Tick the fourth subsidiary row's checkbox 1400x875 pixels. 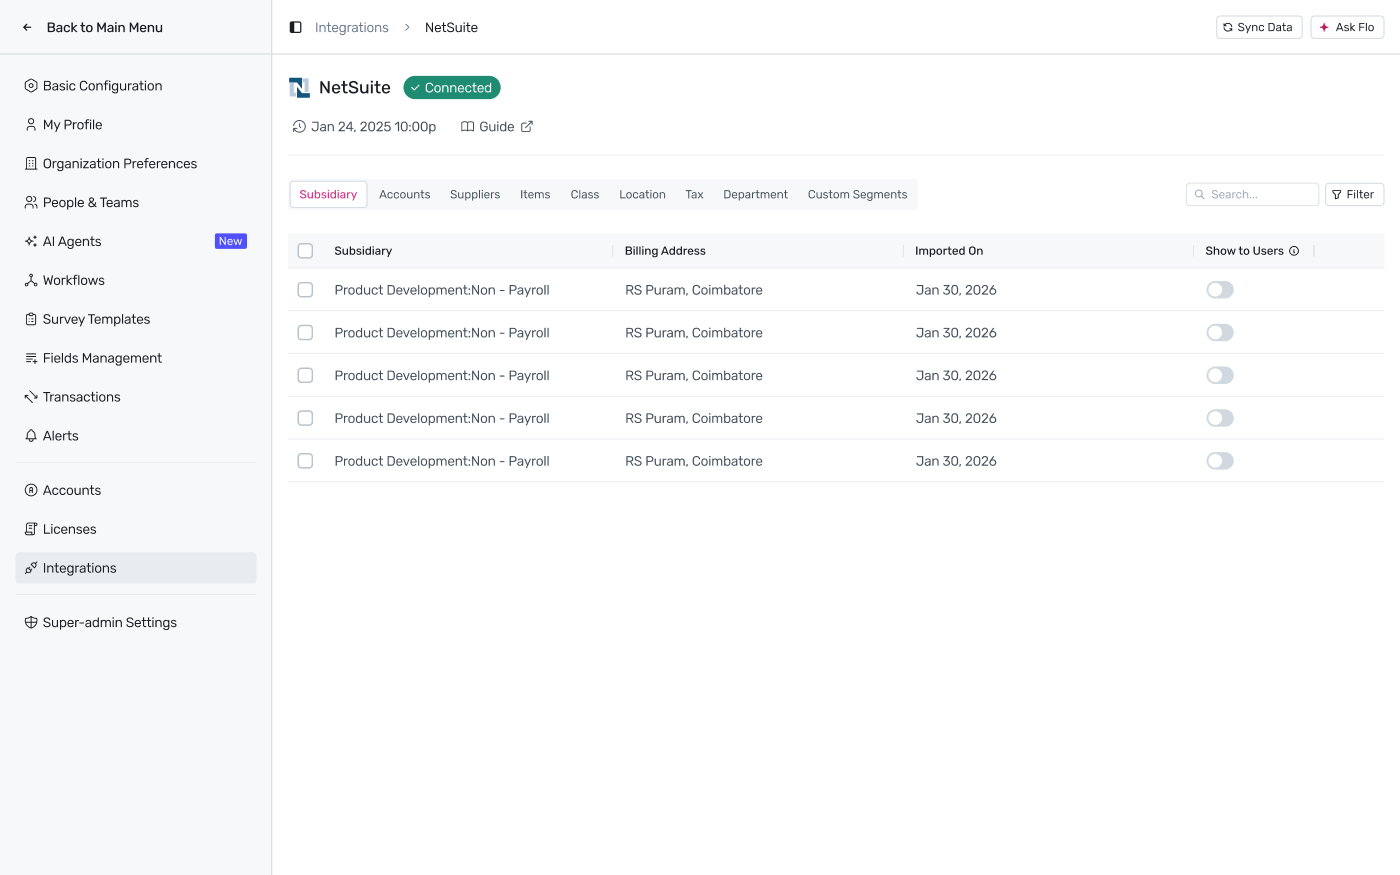pyautogui.click(x=305, y=418)
